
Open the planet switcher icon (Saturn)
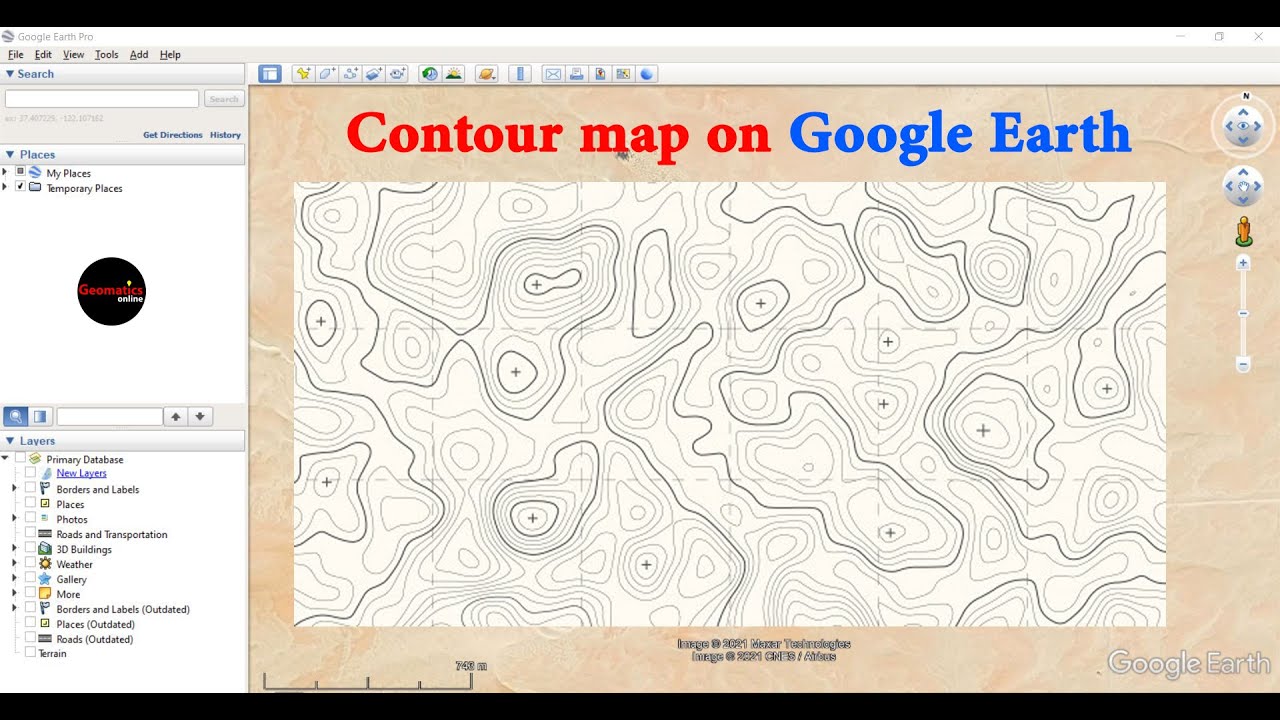486,73
